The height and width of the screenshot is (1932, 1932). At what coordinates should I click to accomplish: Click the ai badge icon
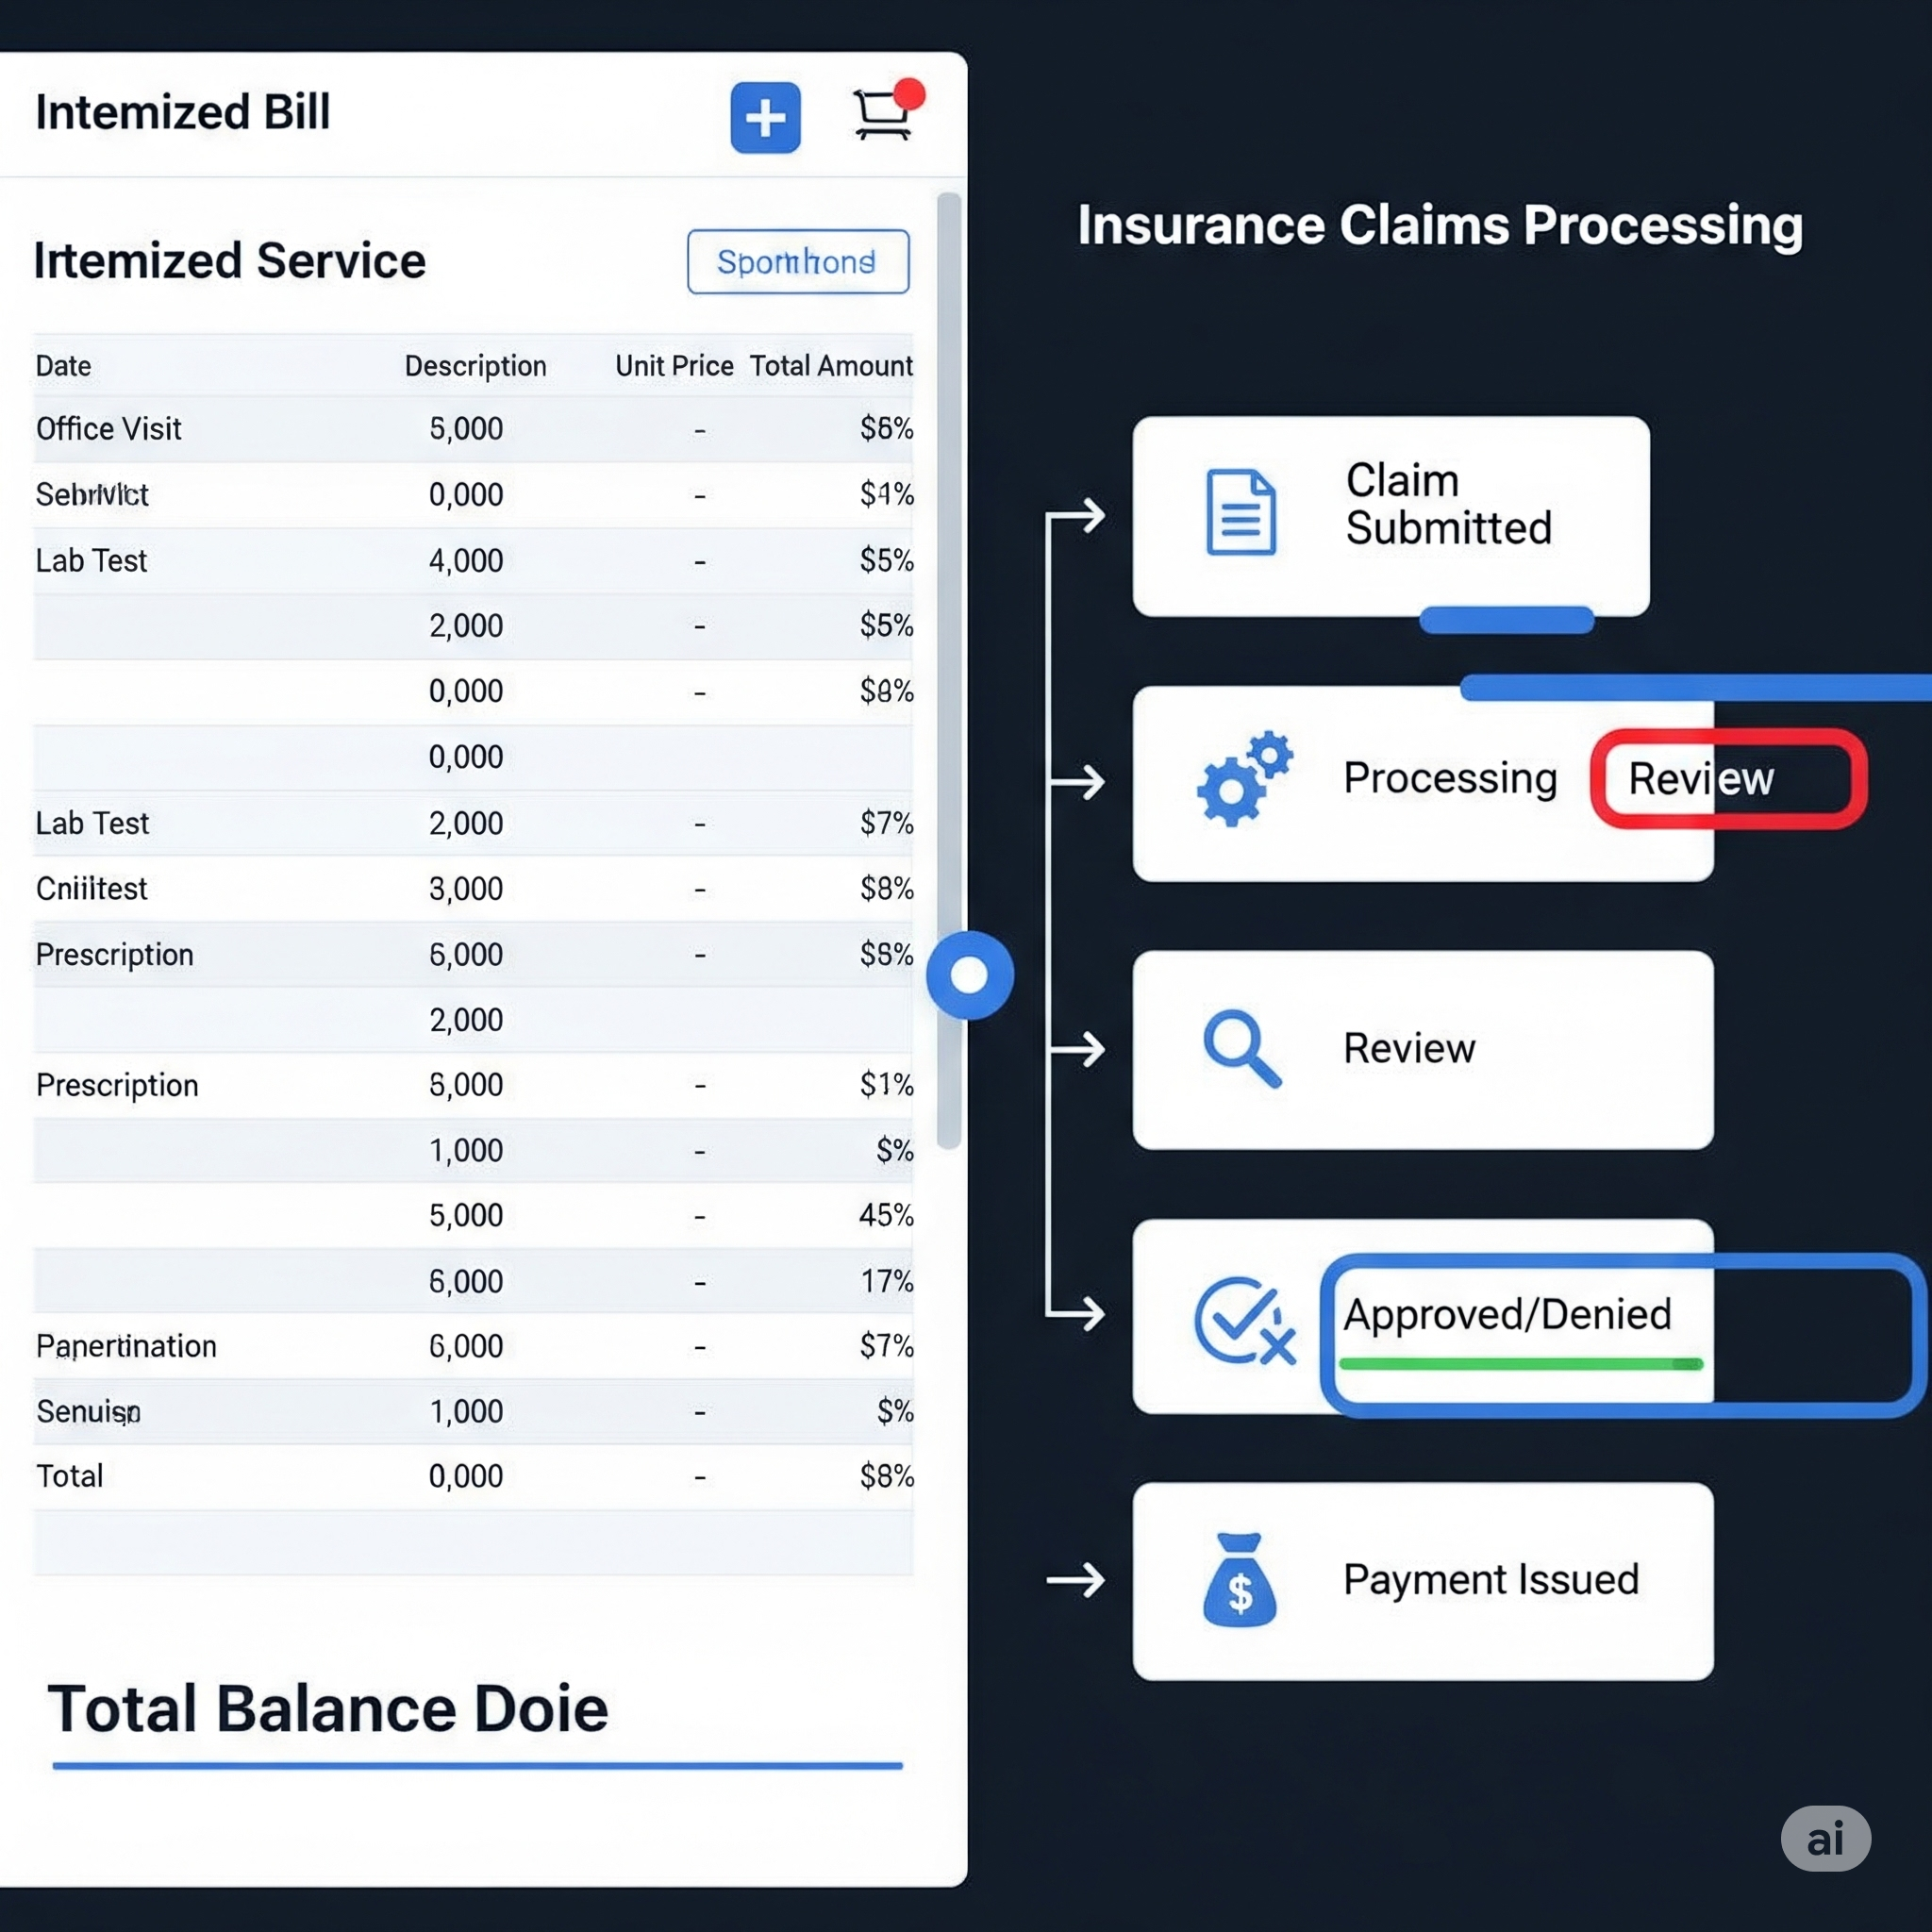[x=1825, y=1838]
